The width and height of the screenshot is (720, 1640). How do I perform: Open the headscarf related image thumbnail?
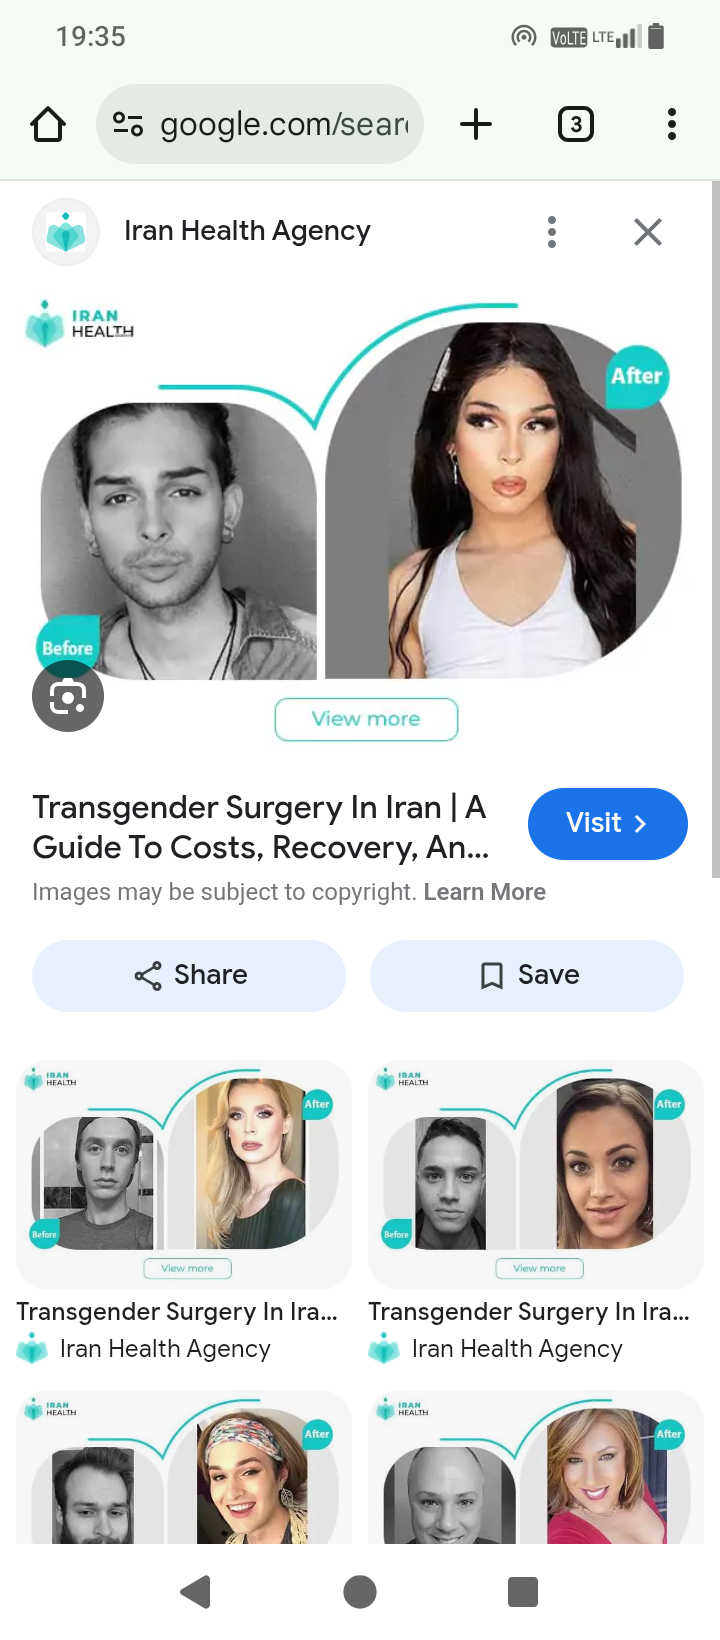click(184, 1467)
